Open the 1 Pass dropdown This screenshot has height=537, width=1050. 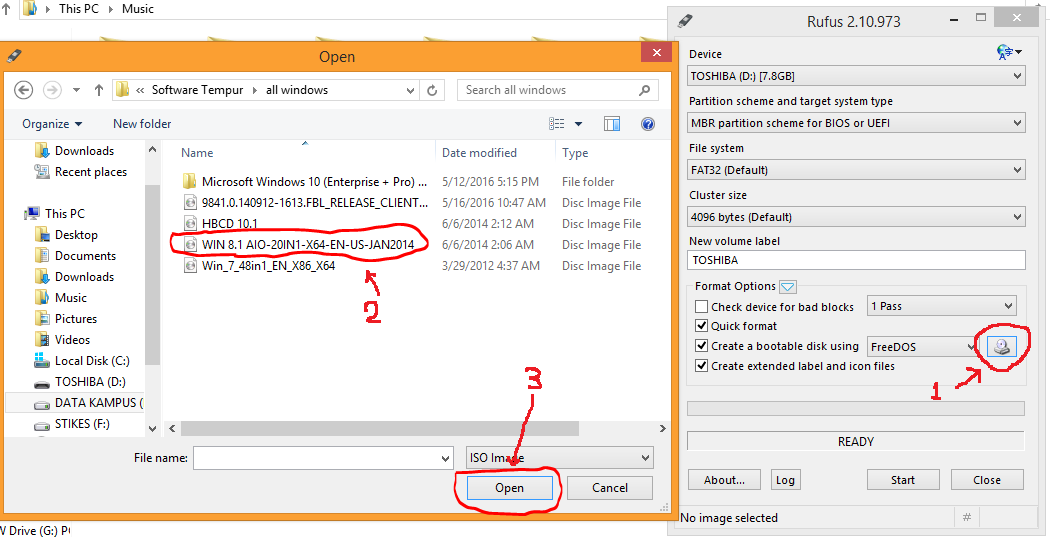tap(942, 306)
